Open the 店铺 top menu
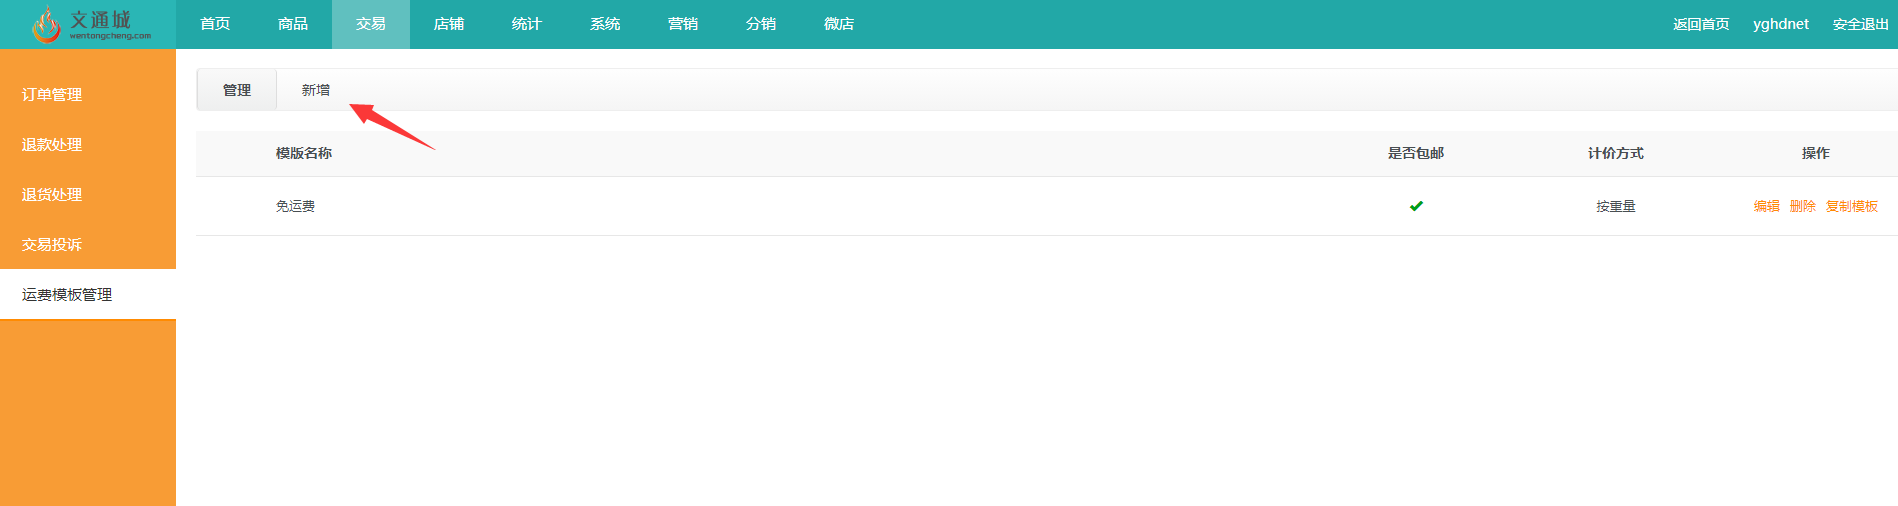The image size is (1898, 506). coord(449,24)
